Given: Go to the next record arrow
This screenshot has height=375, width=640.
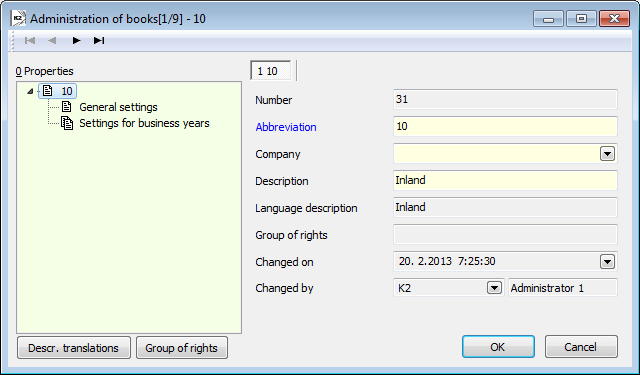Looking at the screenshot, I should [x=76, y=40].
